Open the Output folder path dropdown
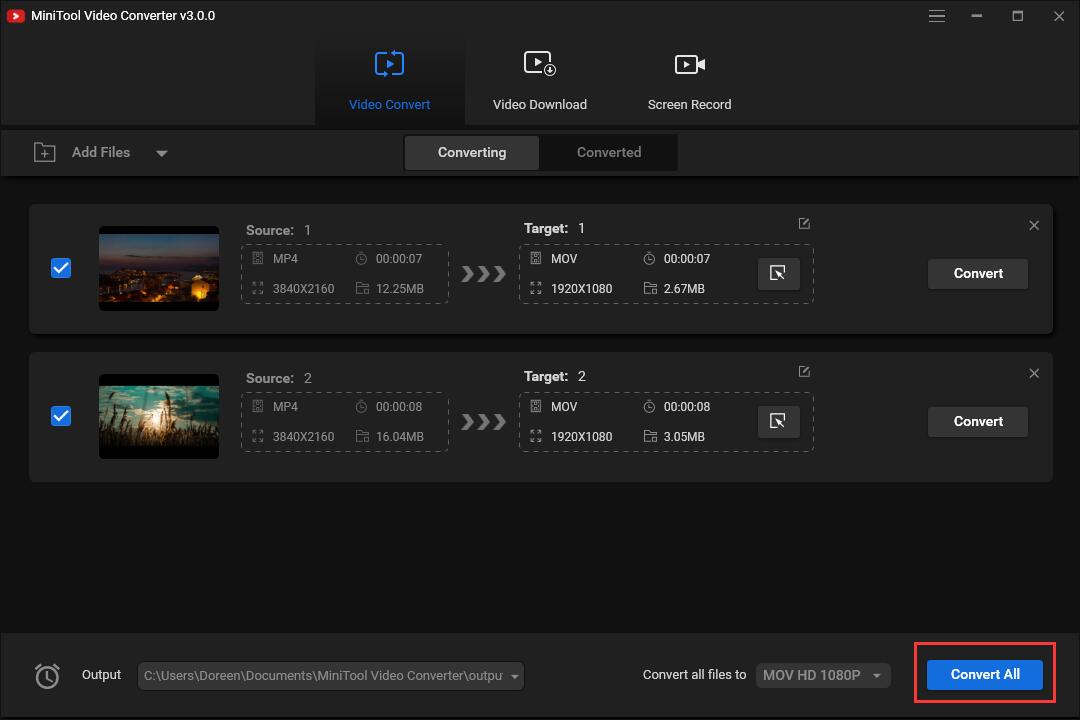The width and height of the screenshot is (1080, 720). (515, 676)
